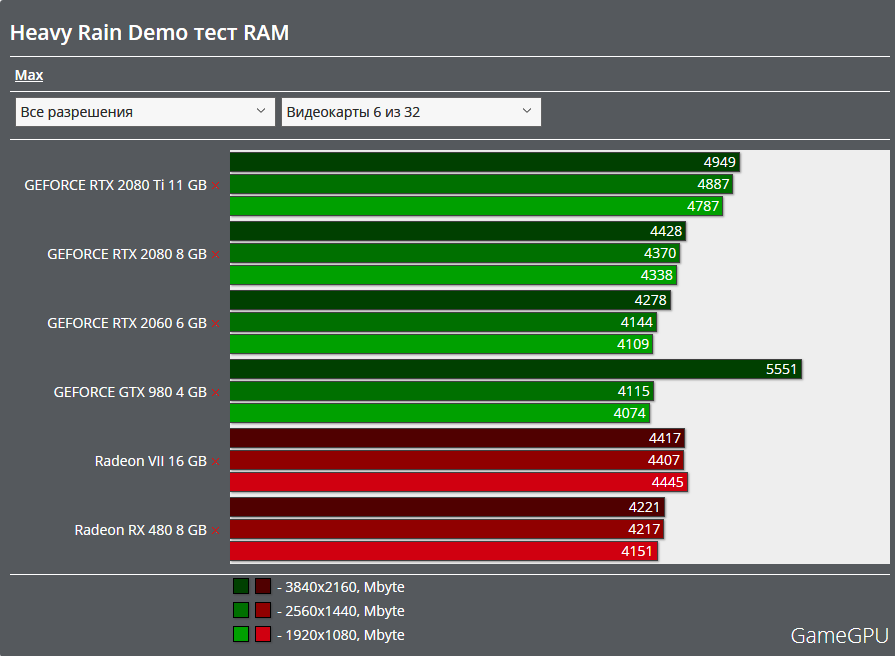This screenshot has width=895, height=656.
Task: Click the 4407 bar for Radeon VII
Action: click(x=457, y=460)
